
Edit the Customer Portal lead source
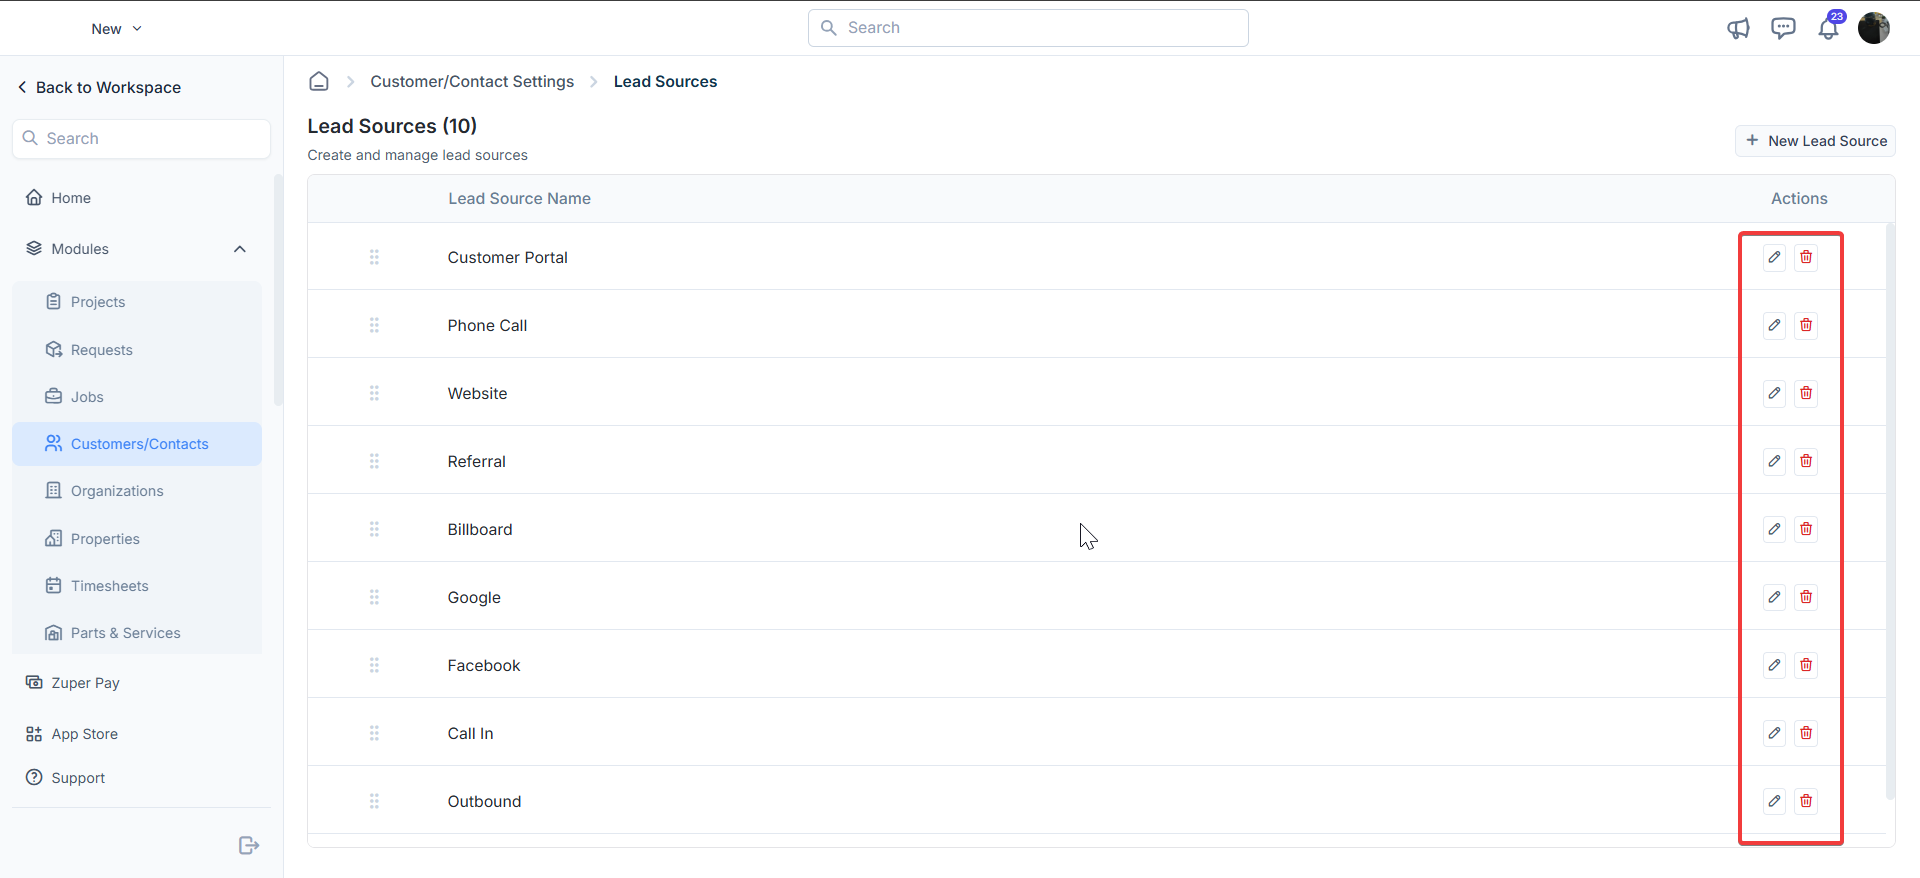pyautogui.click(x=1774, y=257)
